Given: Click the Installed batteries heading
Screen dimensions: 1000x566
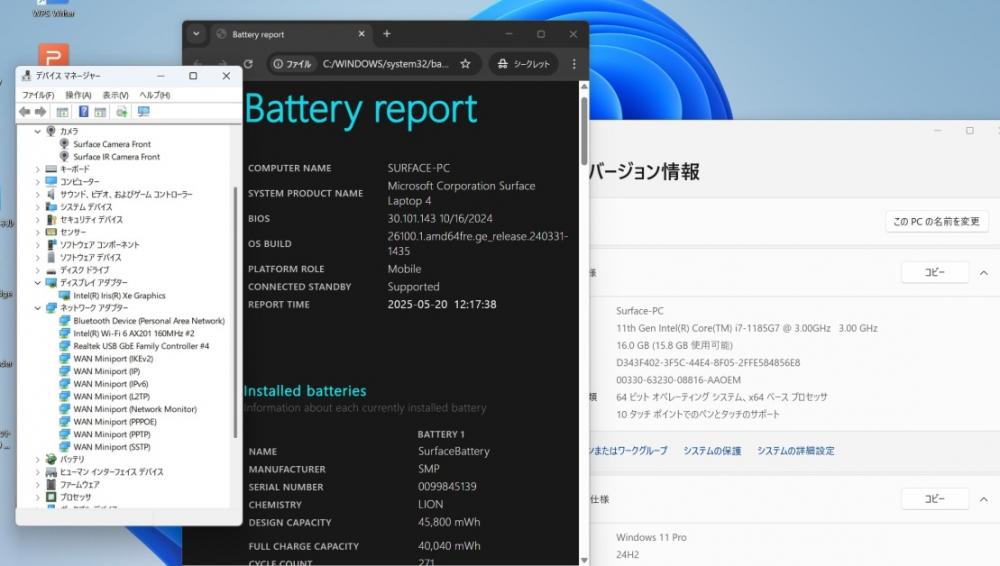Looking at the screenshot, I should point(305,391).
